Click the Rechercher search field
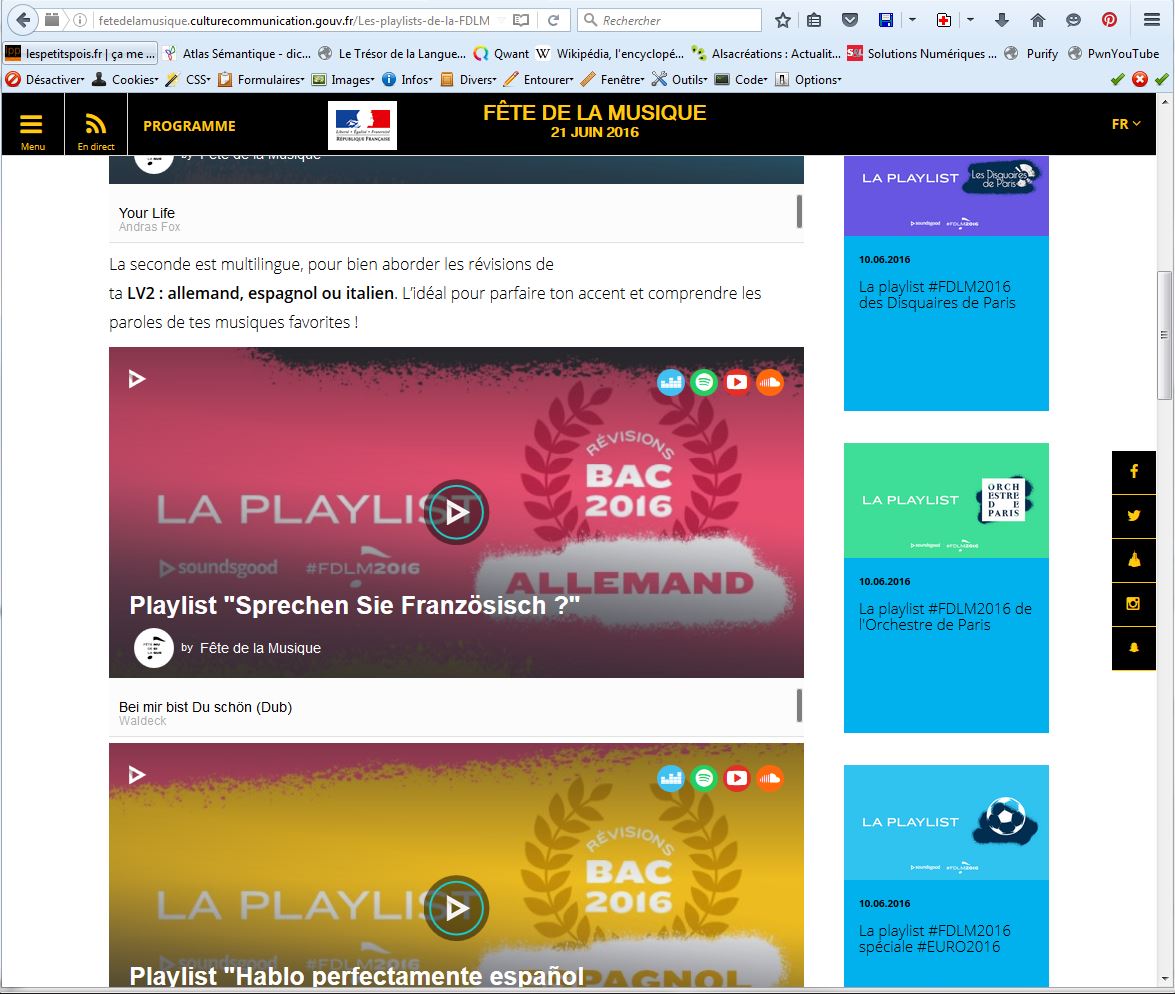Screen dimensions: 1175x994 coord(669,20)
